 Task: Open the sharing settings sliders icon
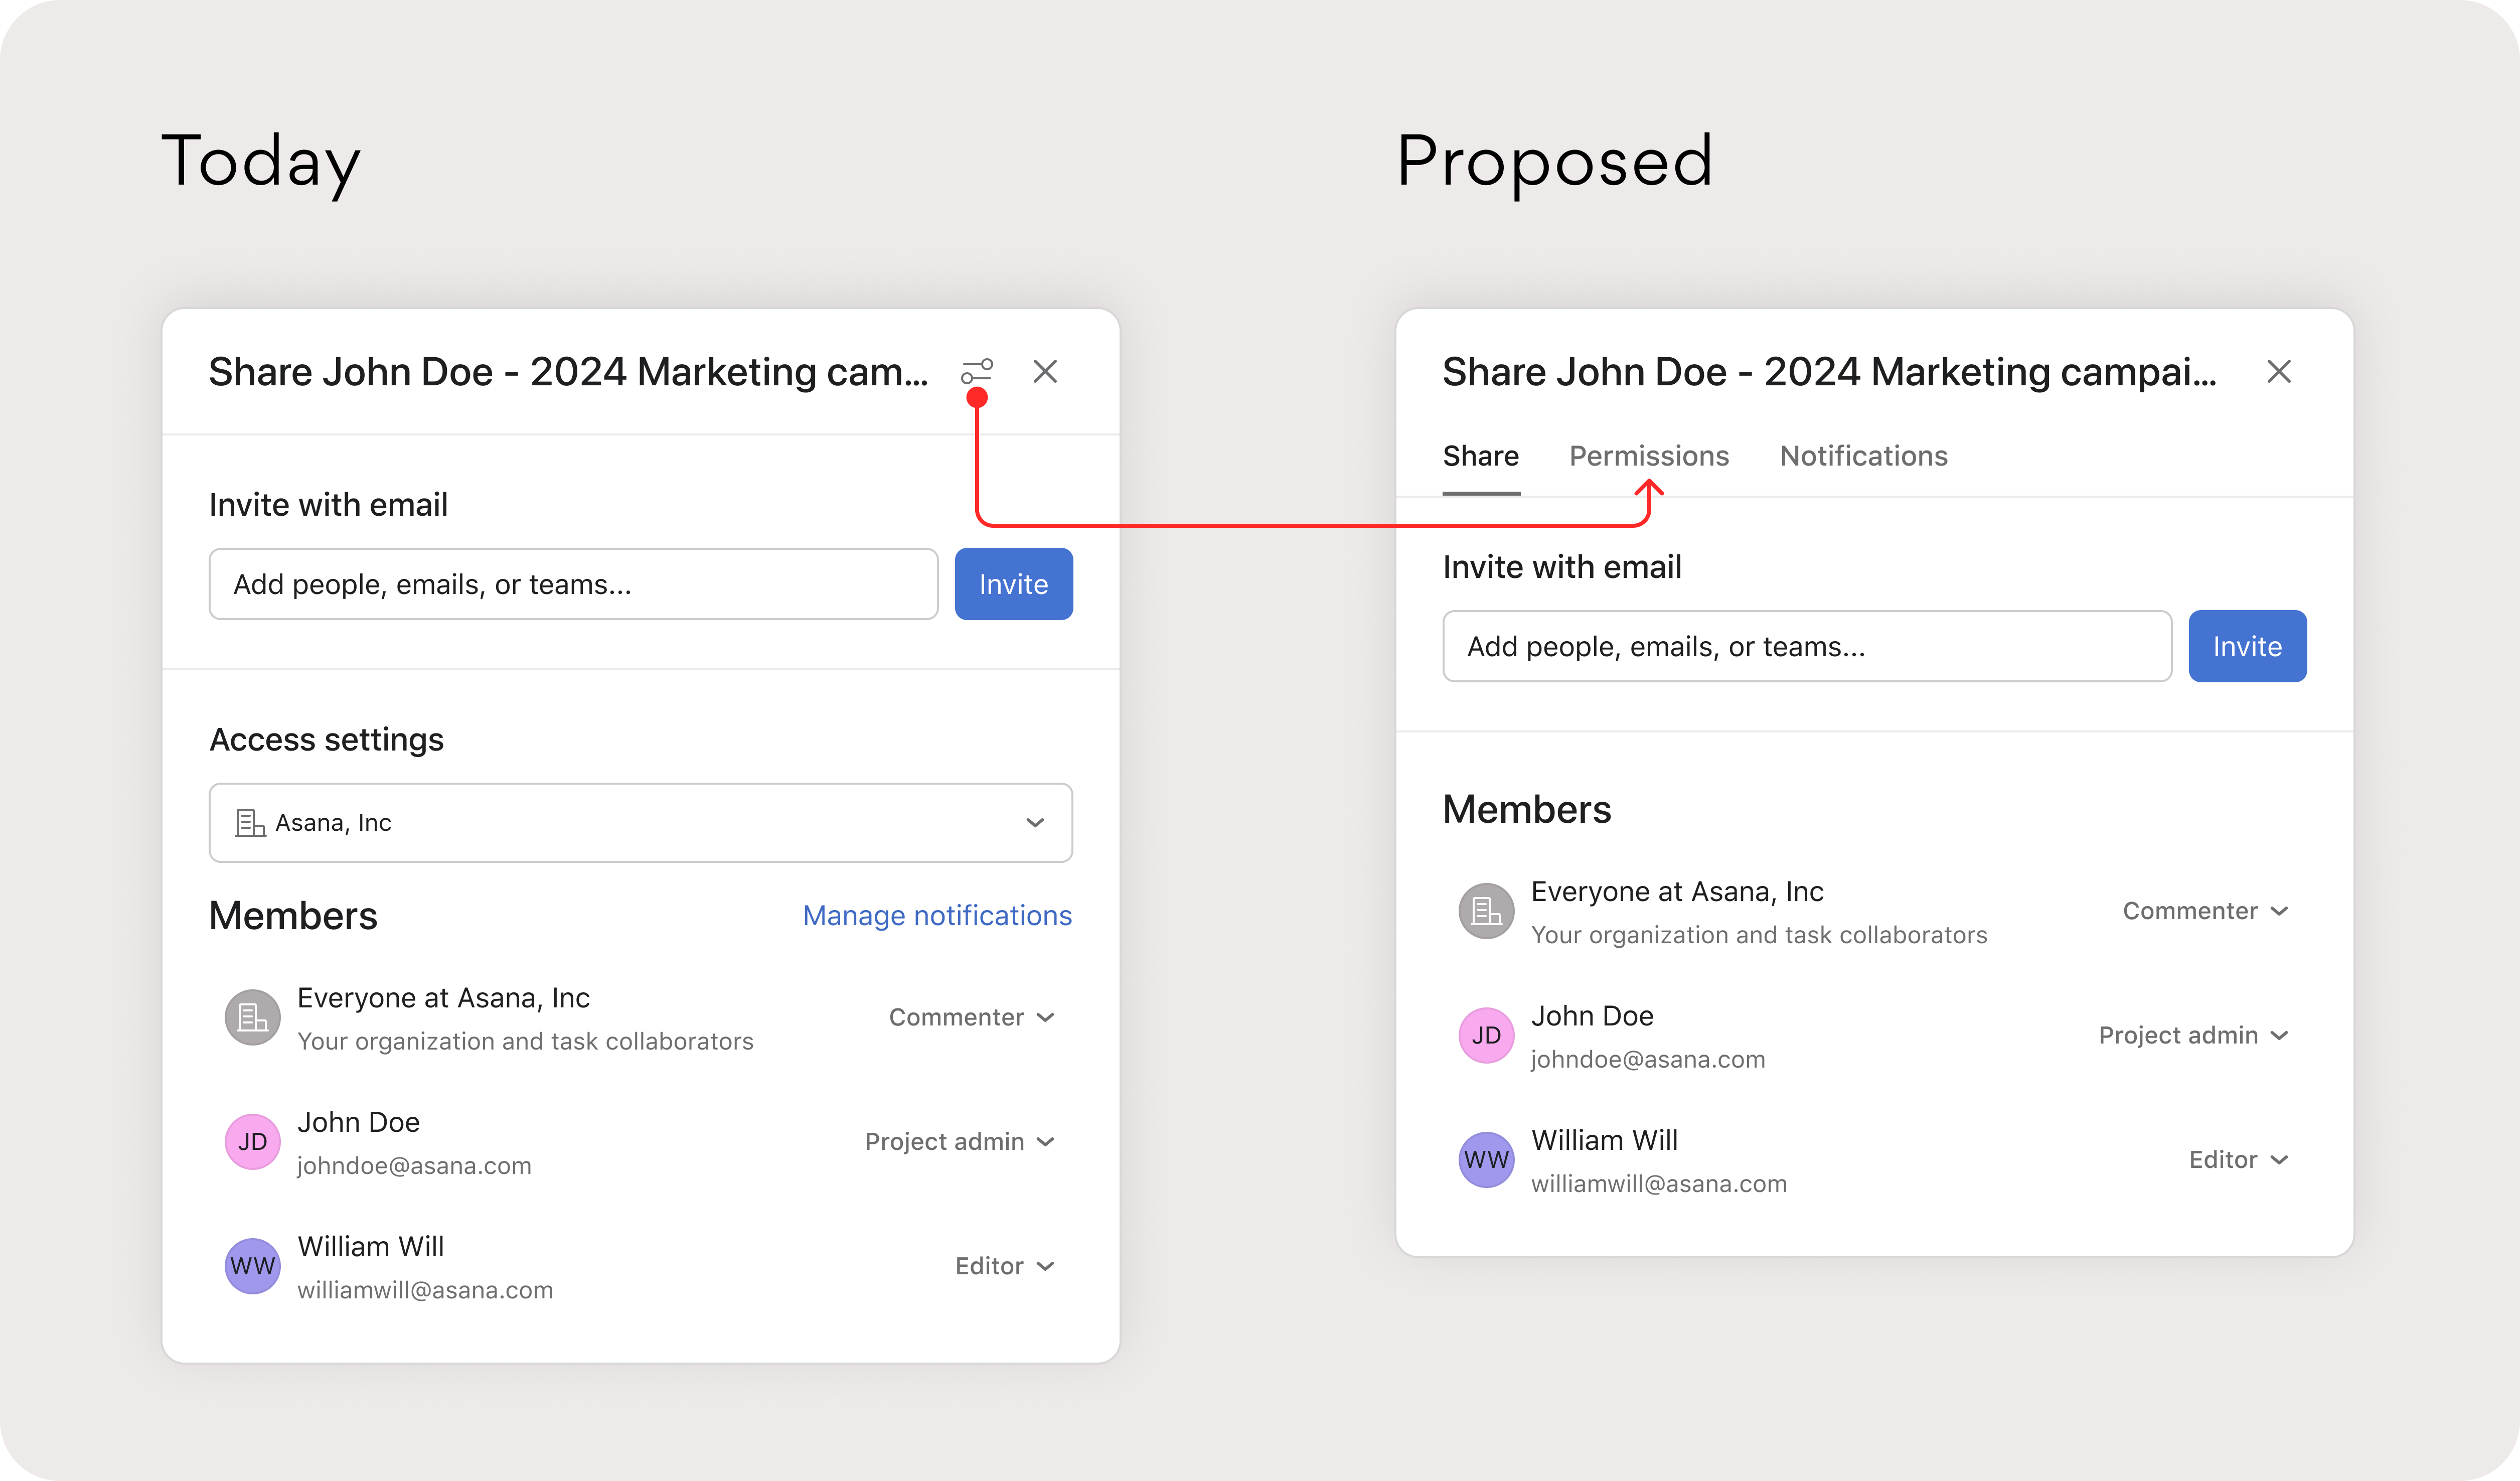pyautogui.click(x=977, y=370)
